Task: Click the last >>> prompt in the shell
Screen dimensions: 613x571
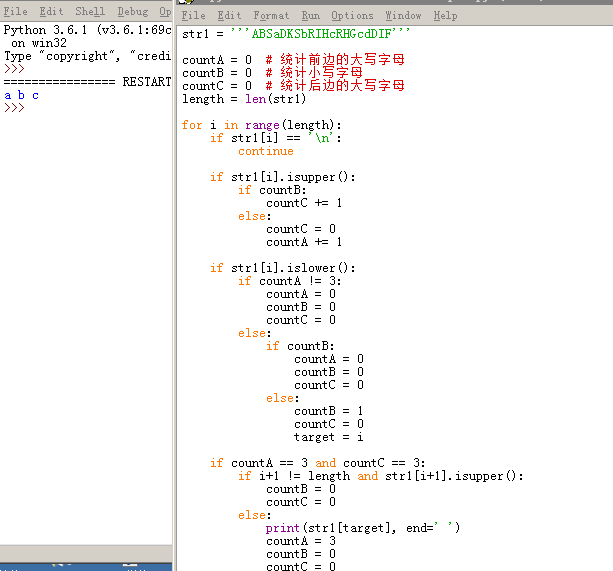Action: pos(14,108)
